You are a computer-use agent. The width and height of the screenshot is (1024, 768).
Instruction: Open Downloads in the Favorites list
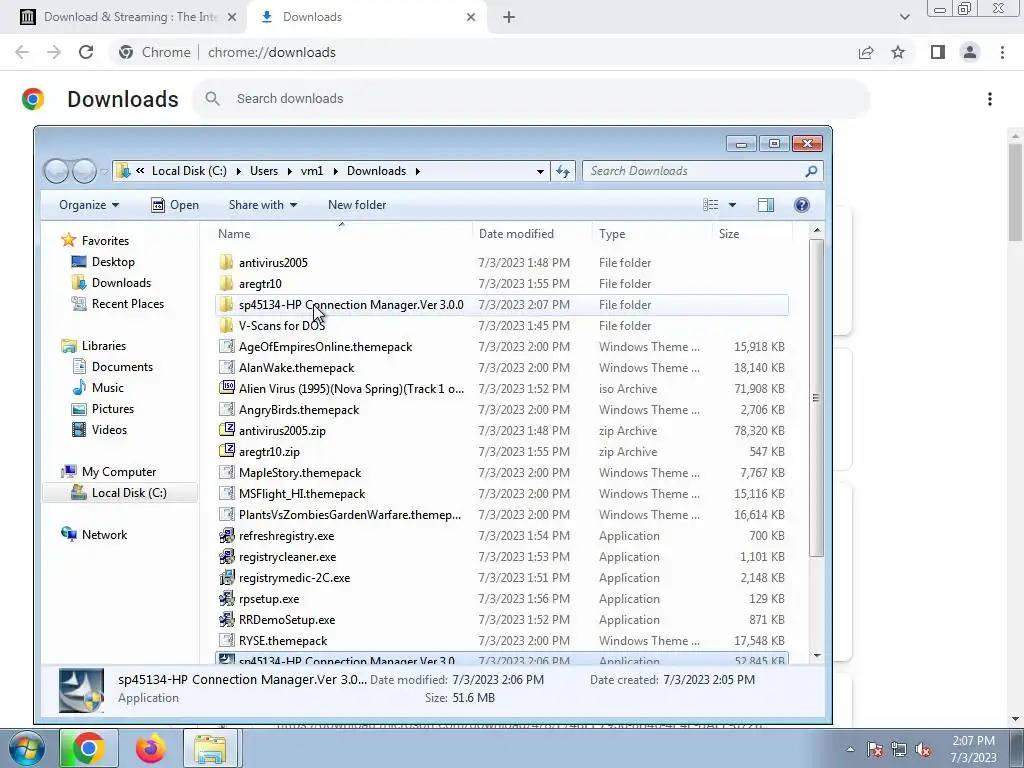(121, 283)
